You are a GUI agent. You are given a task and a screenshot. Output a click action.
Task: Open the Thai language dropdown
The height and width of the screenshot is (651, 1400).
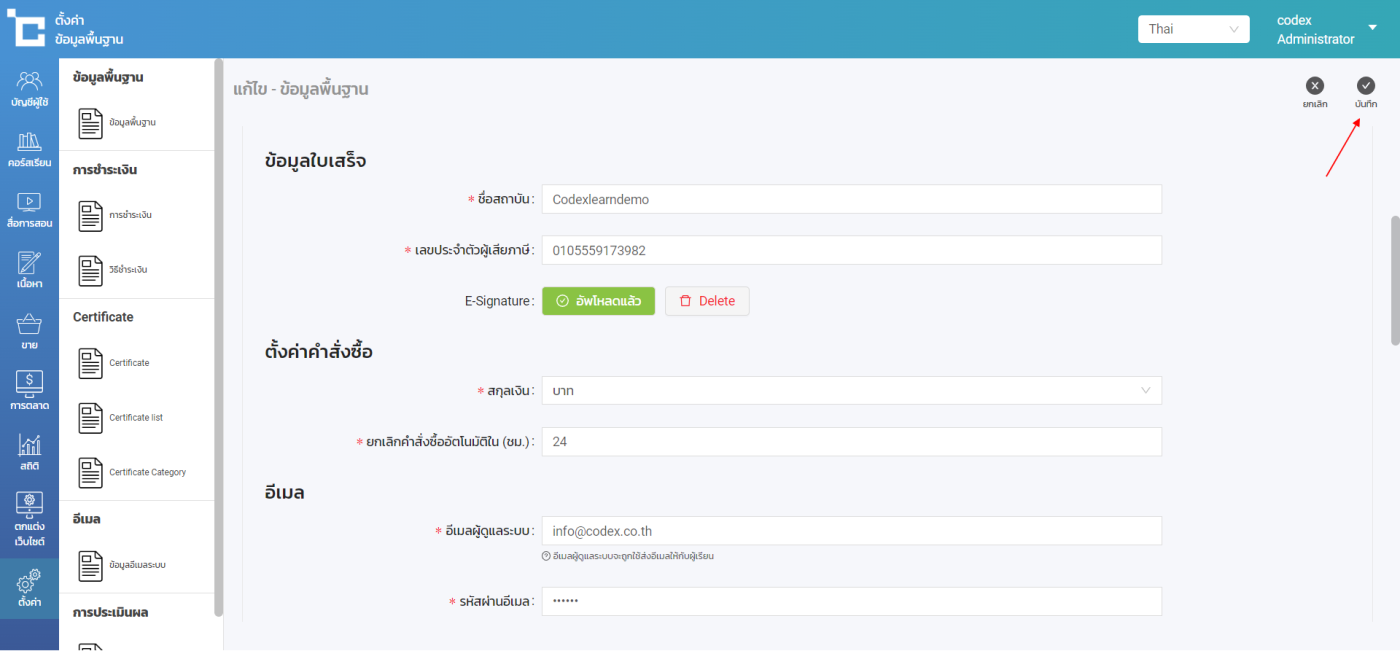pyautogui.click(x=1193, y=29)
